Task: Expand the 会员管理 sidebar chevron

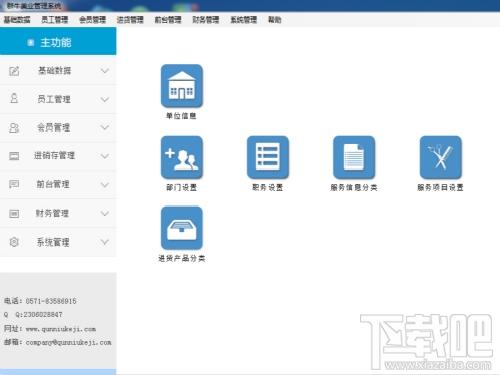Action: click(x=105, y=128)
